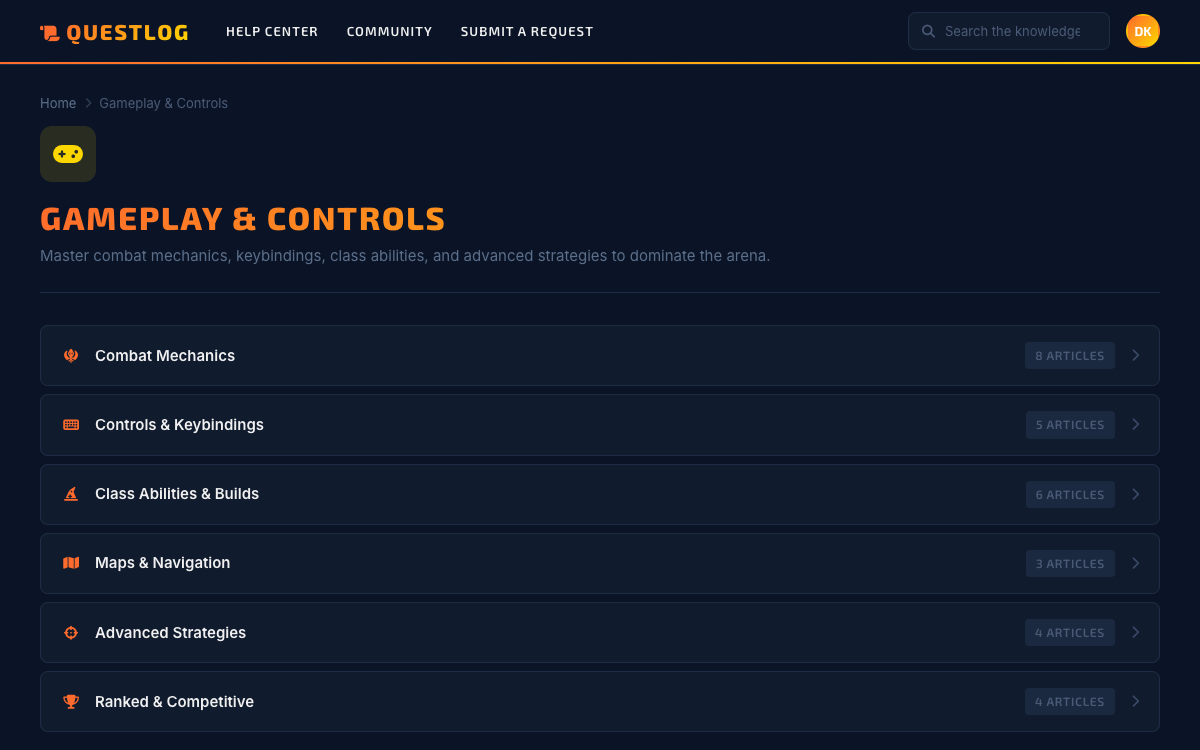Open the DK user avatar menu
The width and height of the screenshot is (1200, 750).
coord(1143,31)
